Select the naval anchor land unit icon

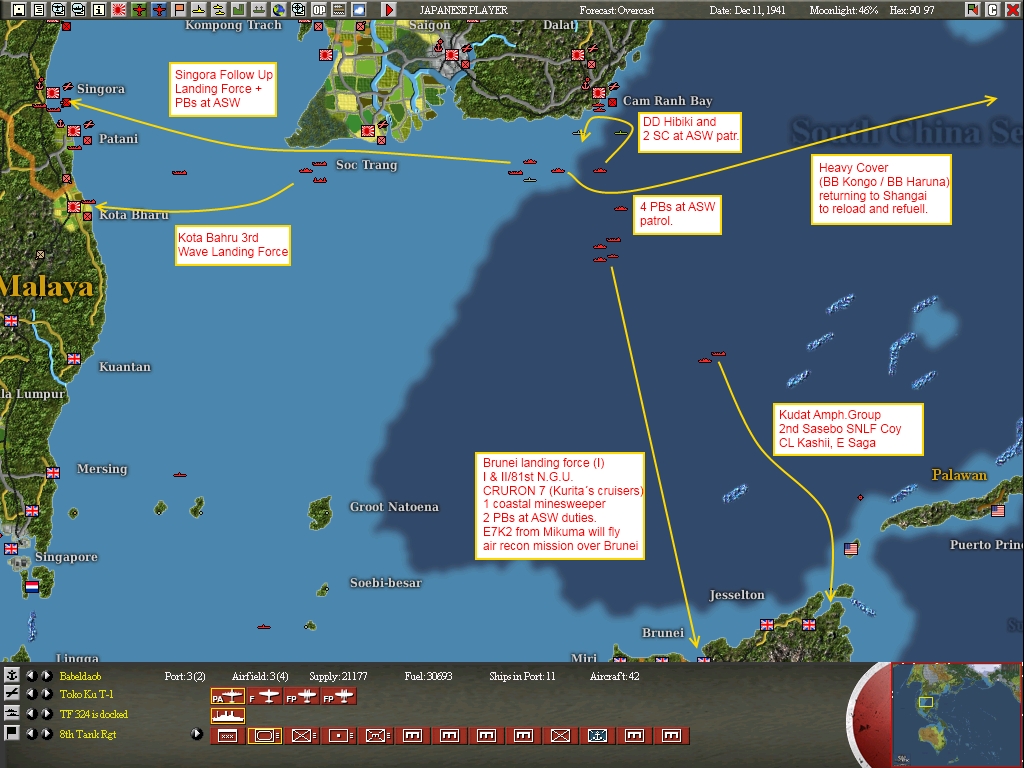click(598, 735)
